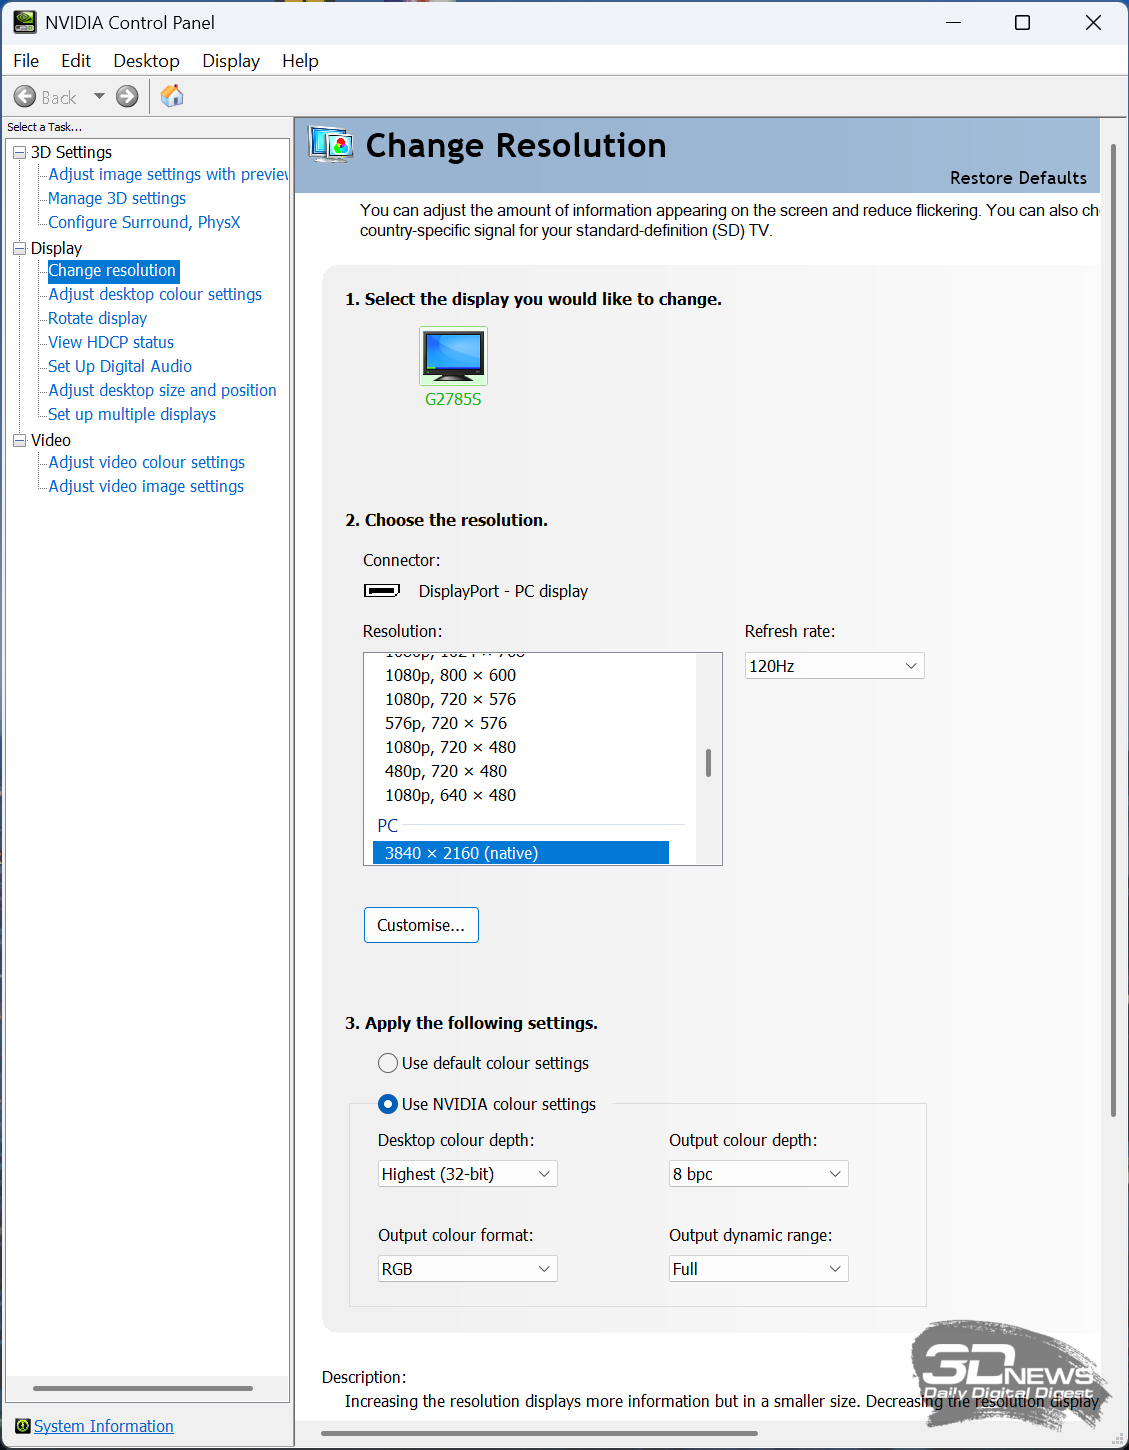Select Use default colour settings

(x=388, y=1063)
